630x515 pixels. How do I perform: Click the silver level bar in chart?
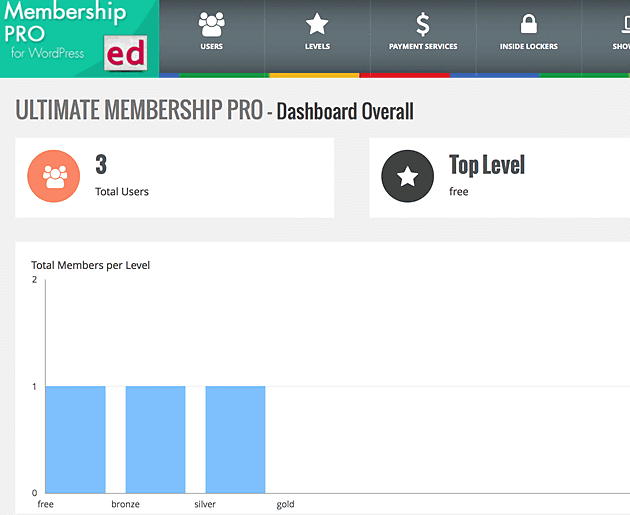[x=235, y=439]
